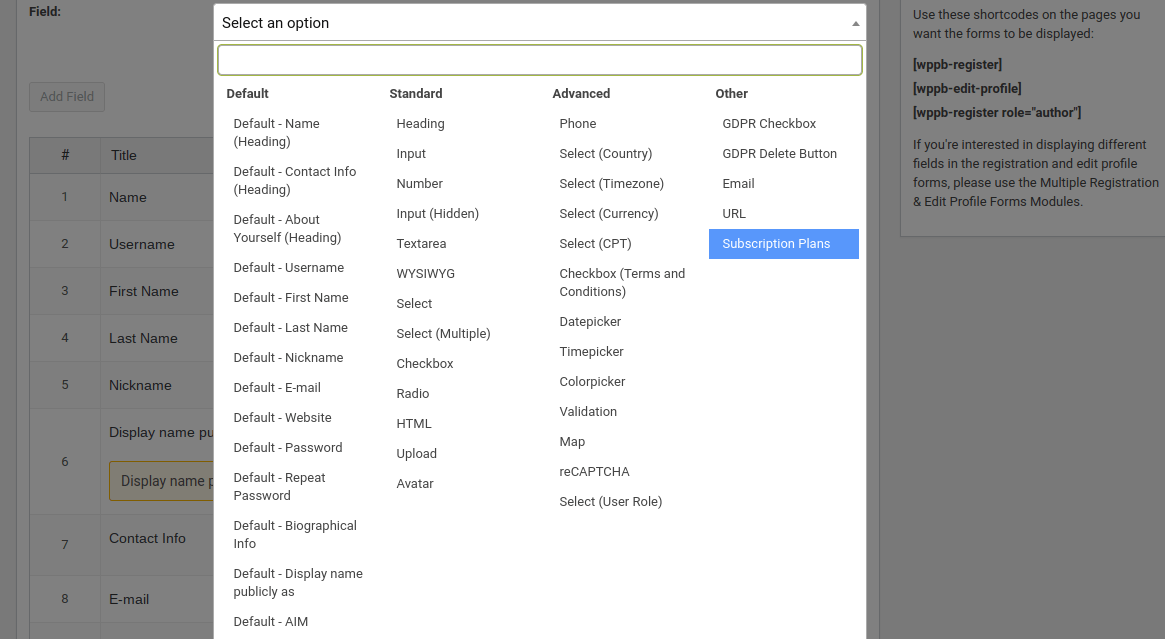Click Nickname row in fields table
Image resolution: width=1165 pixels, height=639 pixels.
140,385
